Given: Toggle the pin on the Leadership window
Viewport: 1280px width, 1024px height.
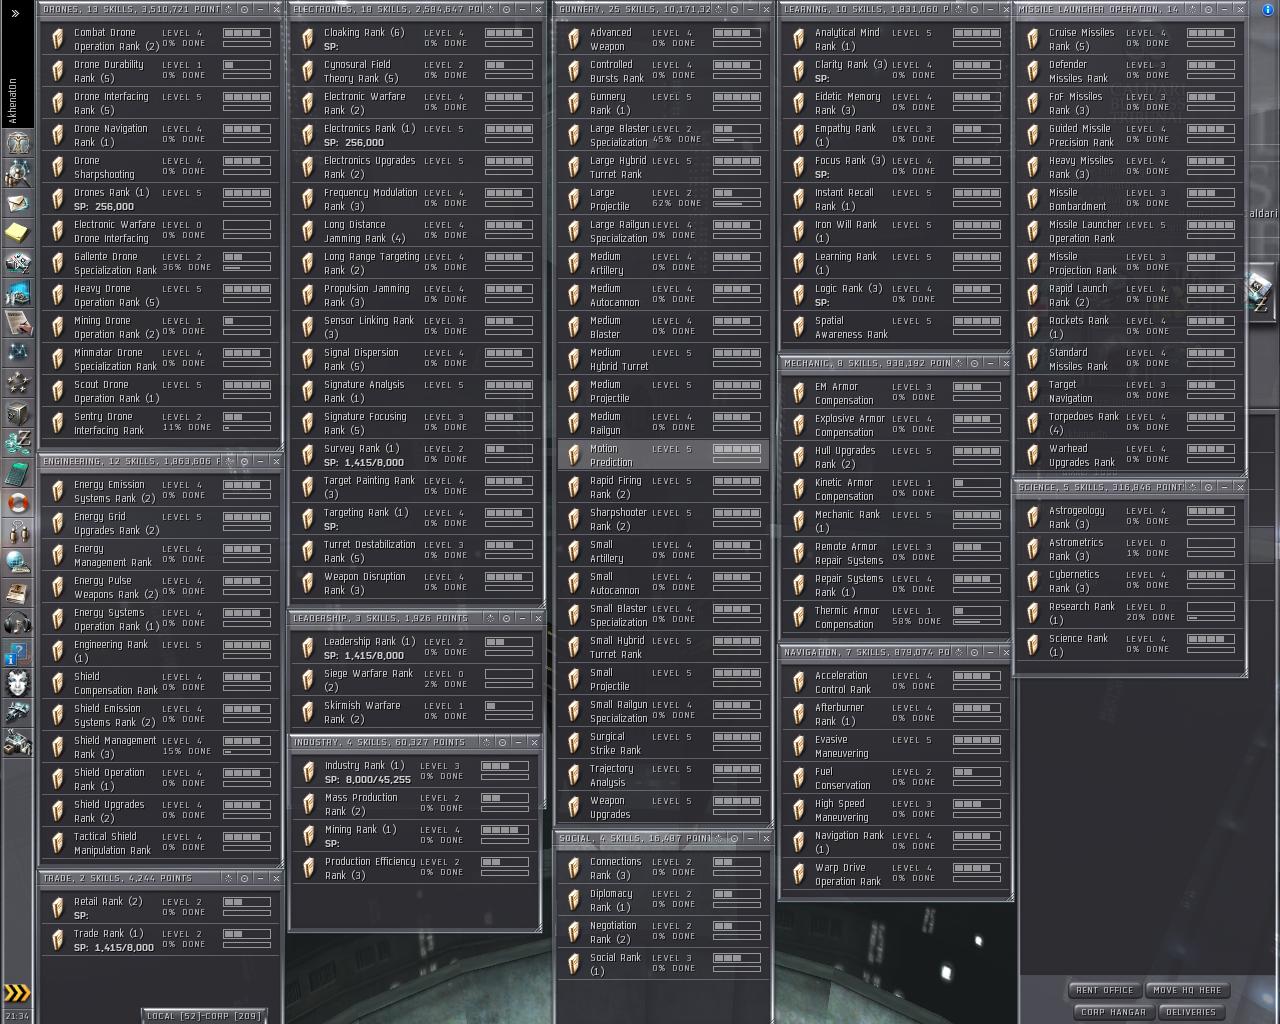Looking at the screenshot, I should 506,618.
